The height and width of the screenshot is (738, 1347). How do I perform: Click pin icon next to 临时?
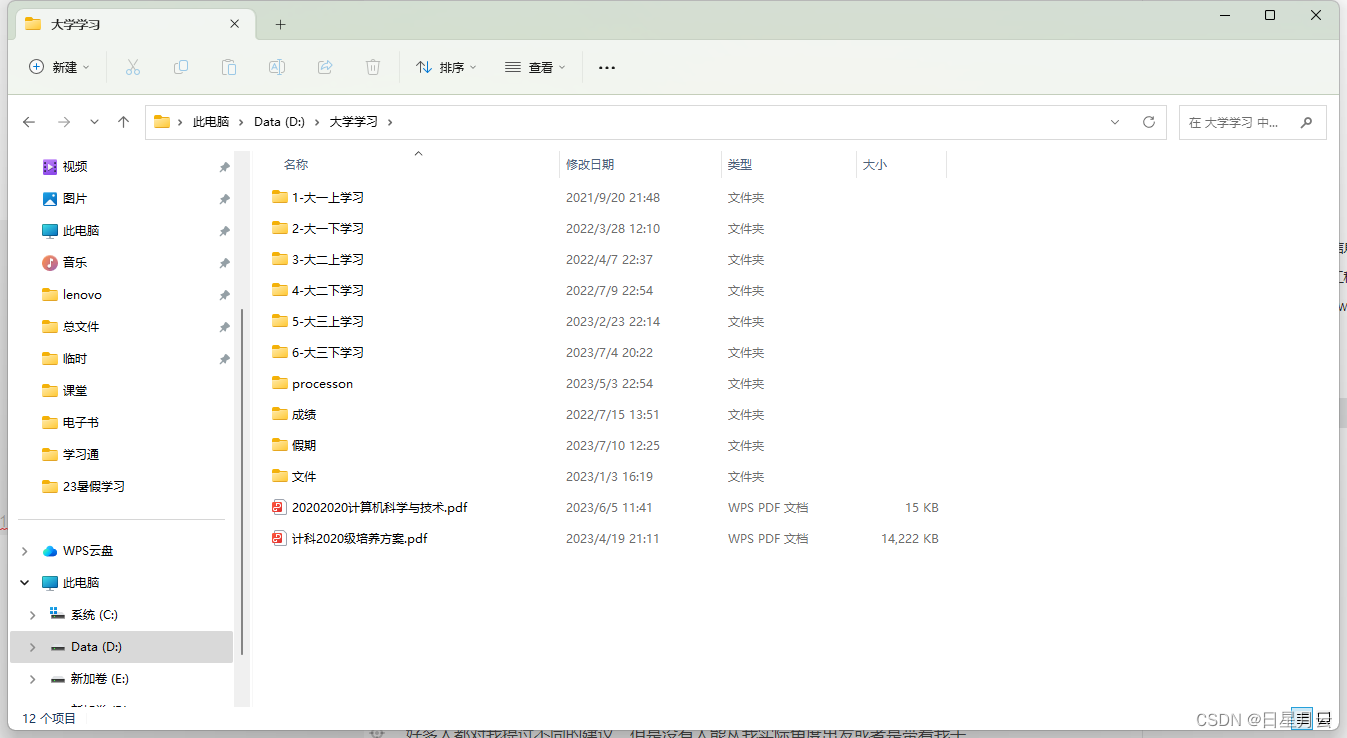(x=224, y=359)
